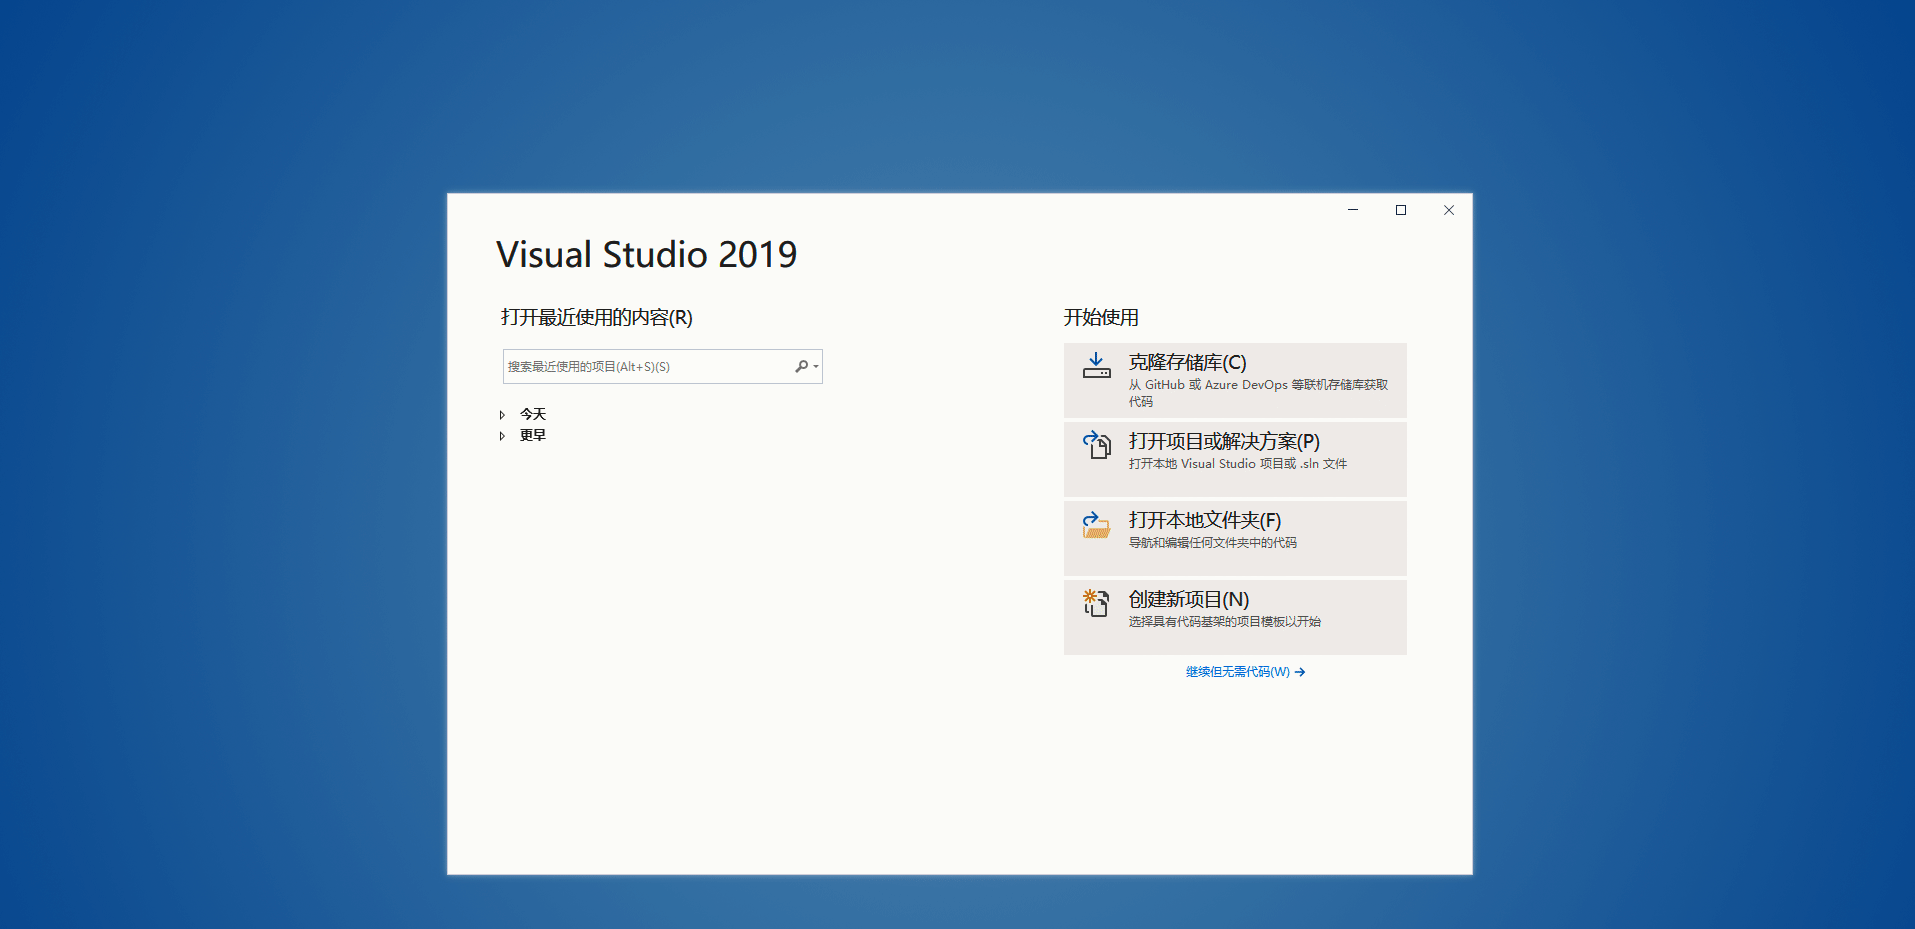1915x929 pixels.
Task: Click the disclosure triangle beside 今天
Action: 502,413
